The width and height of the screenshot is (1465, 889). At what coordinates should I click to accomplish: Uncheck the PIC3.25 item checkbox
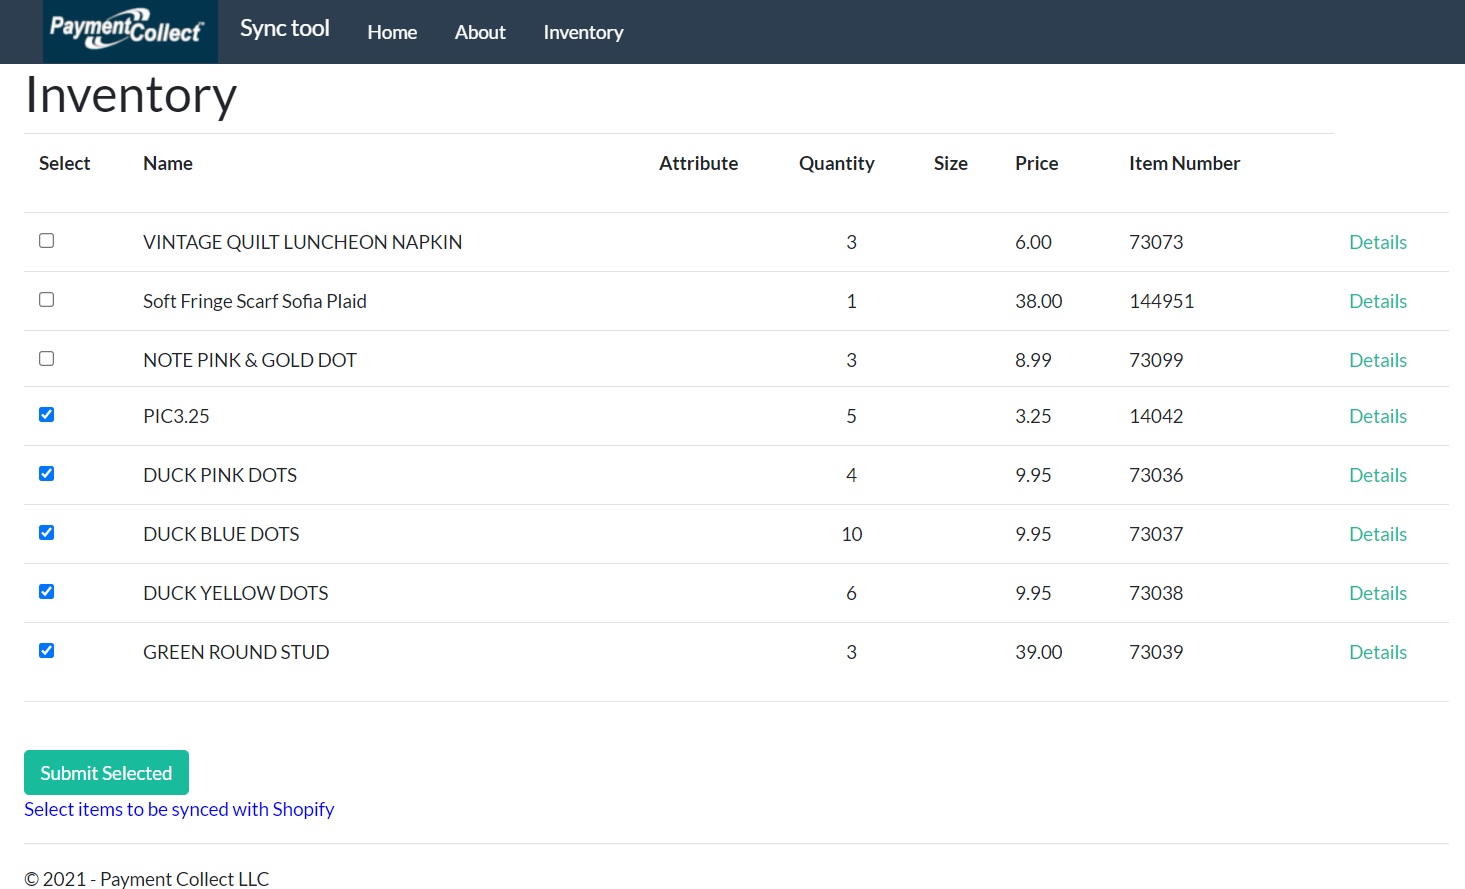click(47, 415)
